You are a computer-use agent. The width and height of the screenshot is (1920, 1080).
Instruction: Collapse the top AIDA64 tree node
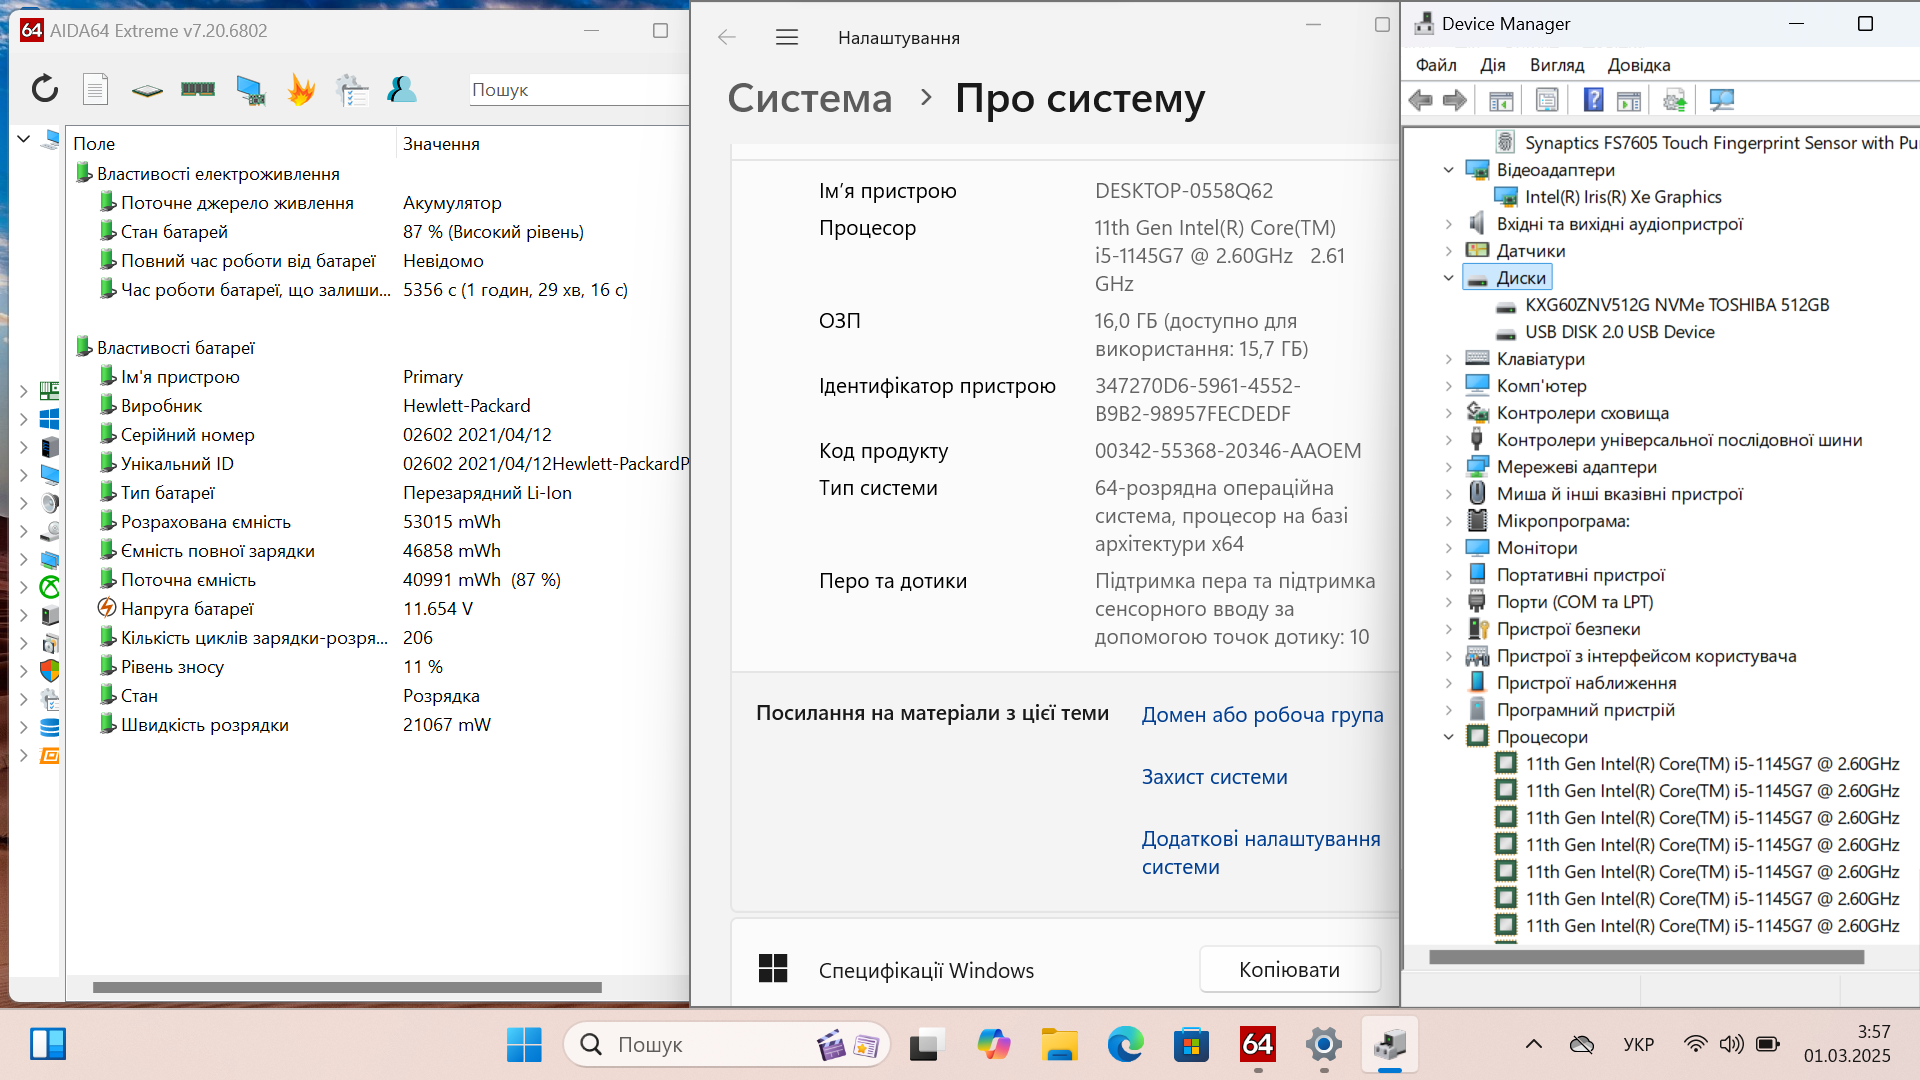click(x=24, y=139)
